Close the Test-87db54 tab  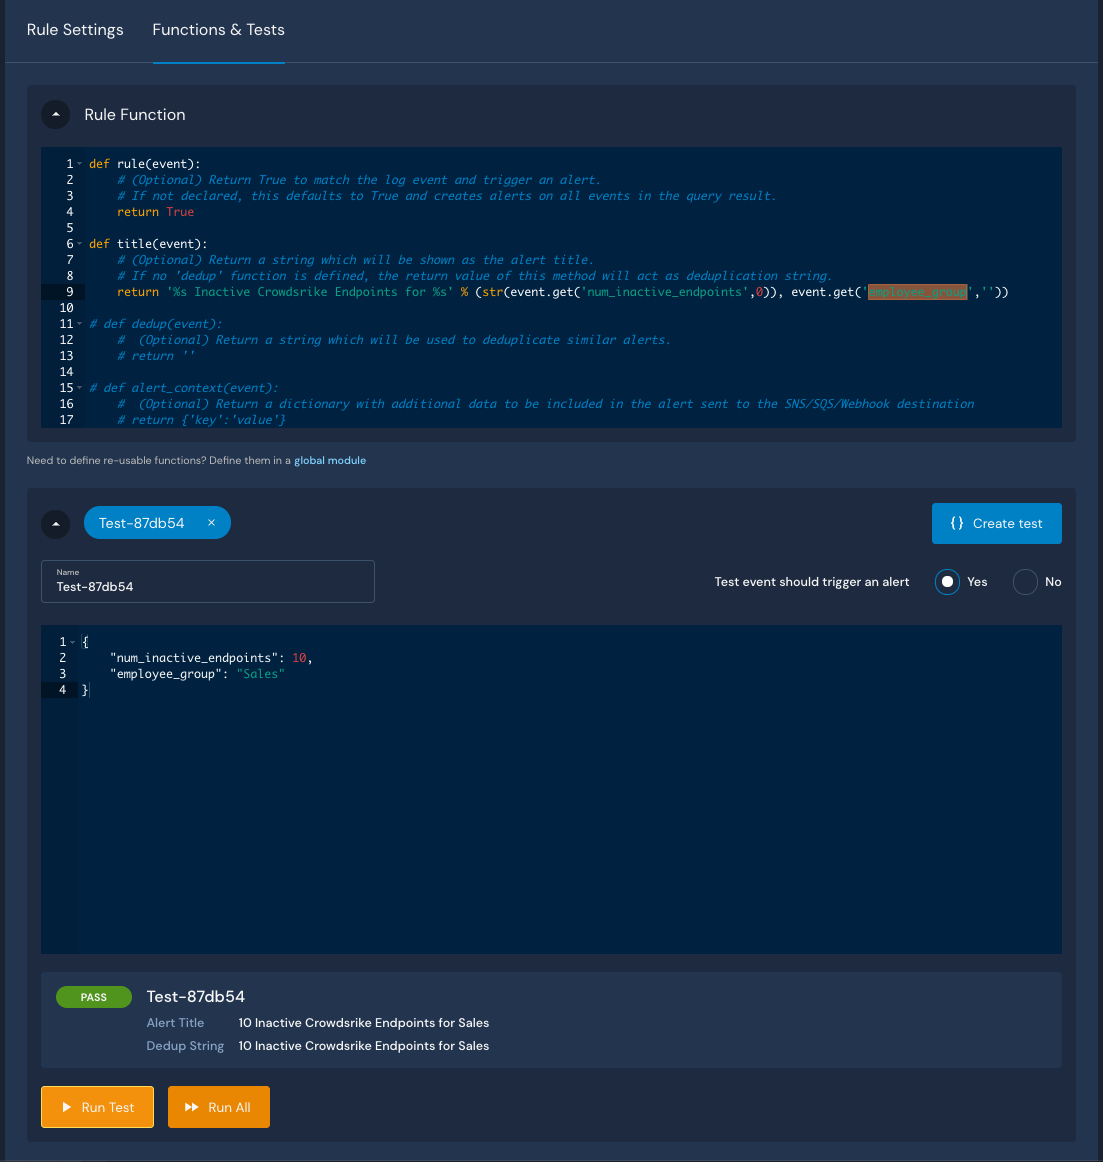point(210,522)
